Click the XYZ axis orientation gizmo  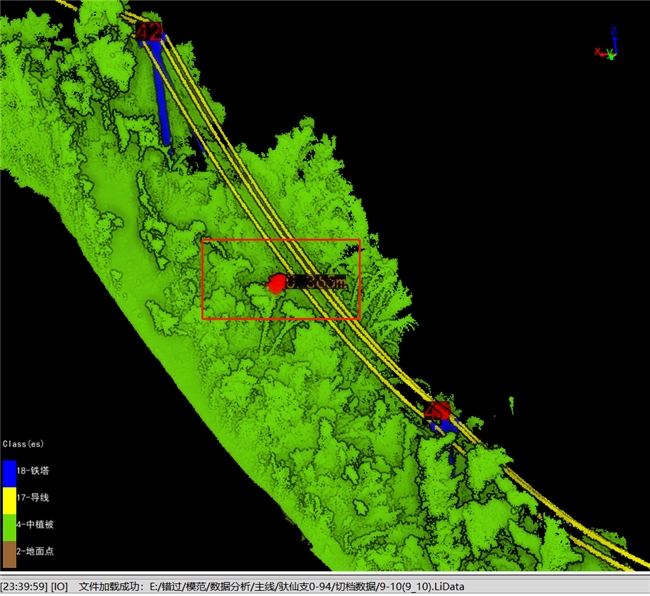click(x=610, y=45)
